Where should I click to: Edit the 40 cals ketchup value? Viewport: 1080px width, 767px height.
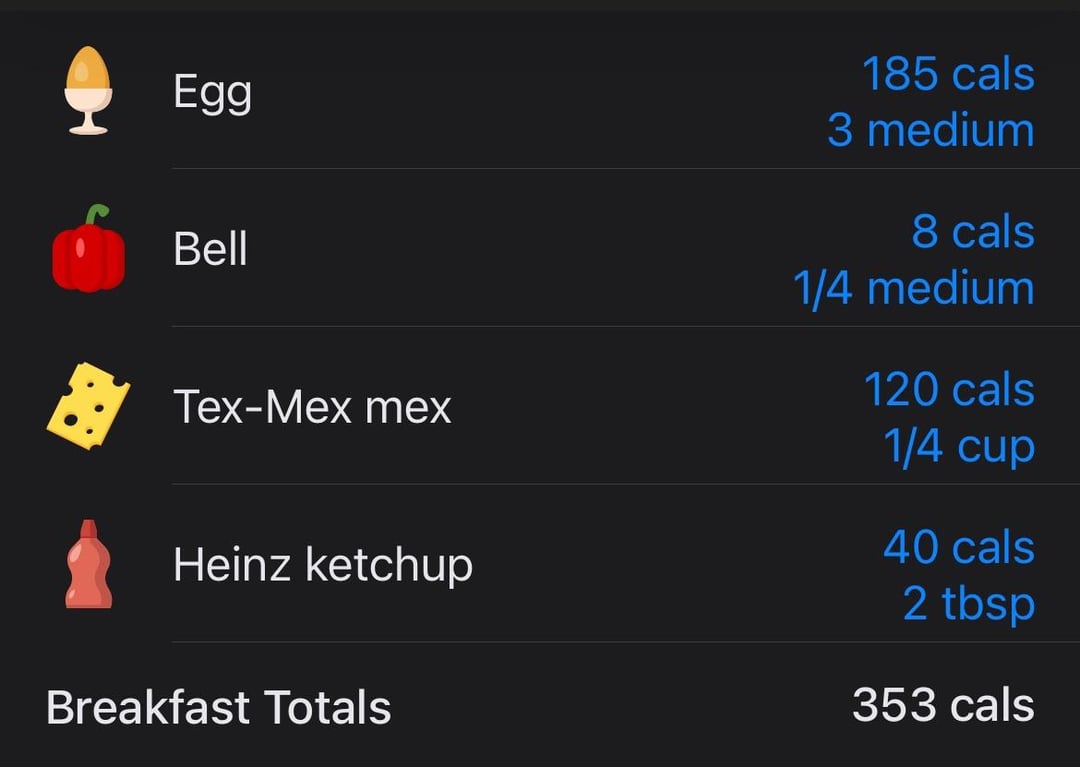click(959, 547)
